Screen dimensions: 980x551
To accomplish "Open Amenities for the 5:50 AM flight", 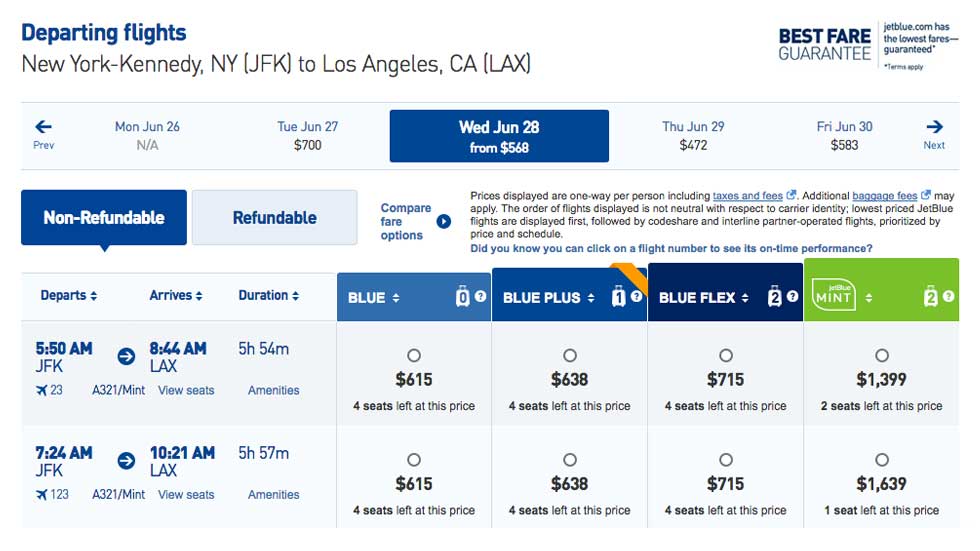I will point(273,390).
